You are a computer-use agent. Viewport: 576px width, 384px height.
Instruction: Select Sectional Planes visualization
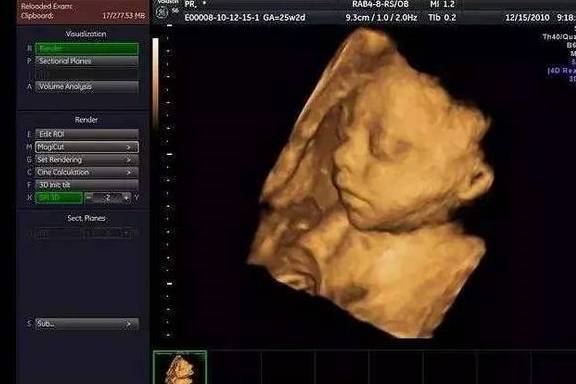point(87,61)
